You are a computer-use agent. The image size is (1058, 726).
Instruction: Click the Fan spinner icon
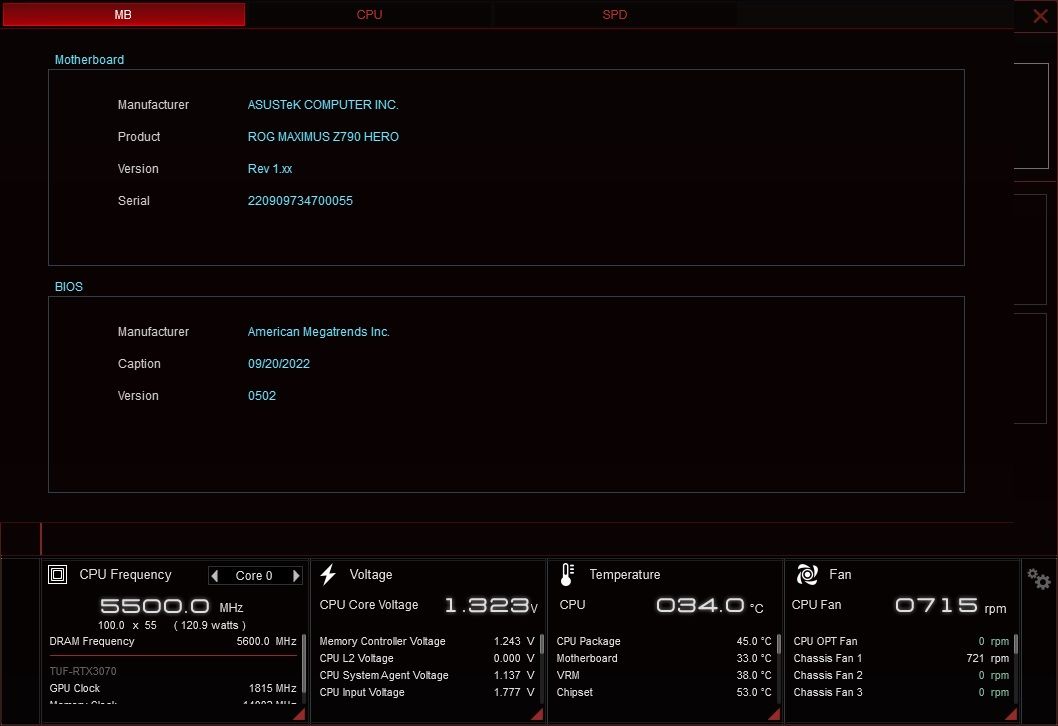807,574
